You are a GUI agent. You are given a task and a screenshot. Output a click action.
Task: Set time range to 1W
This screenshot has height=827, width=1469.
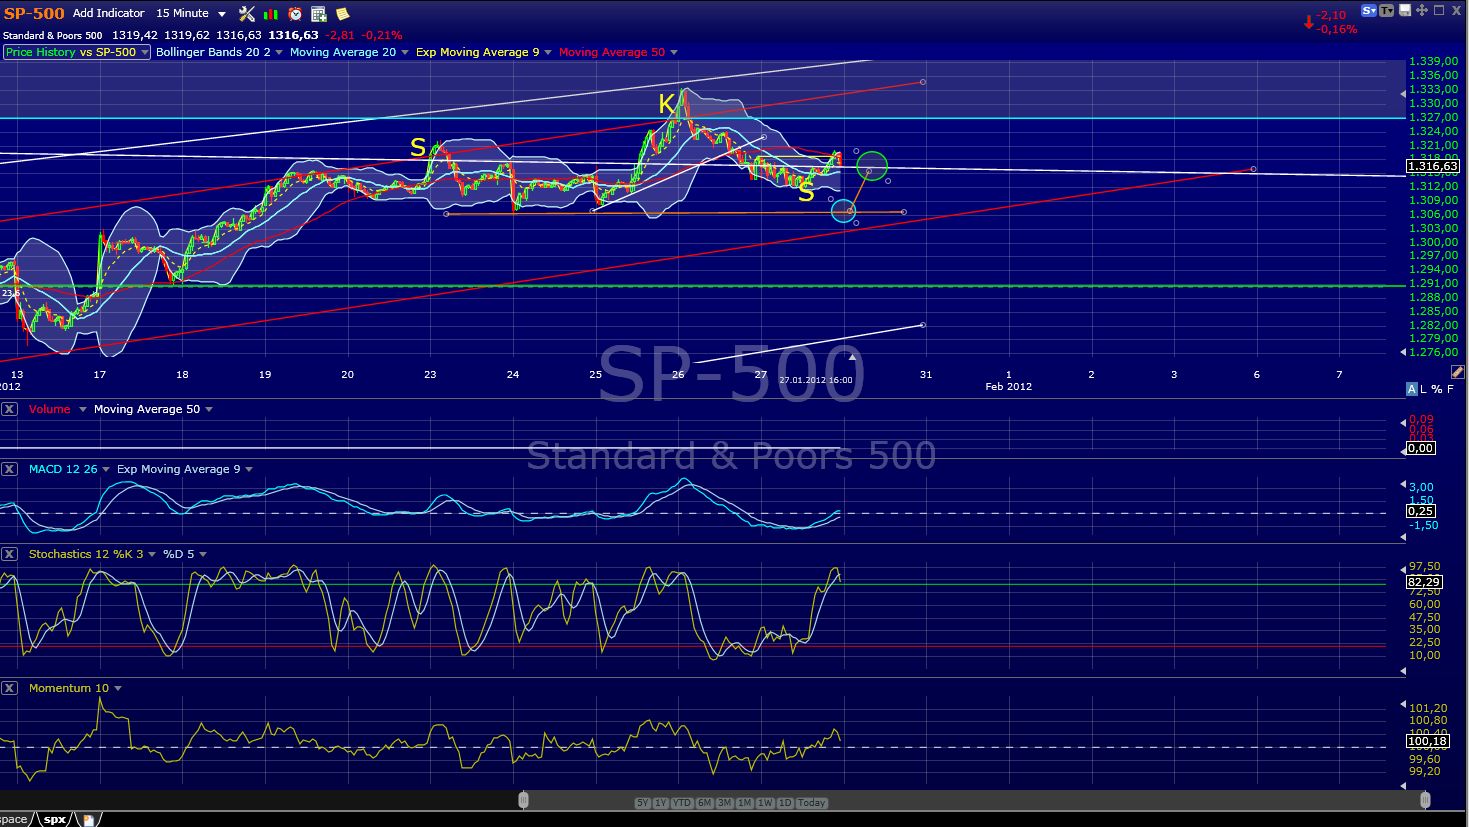pyautogui.click(x=765, y=803)
